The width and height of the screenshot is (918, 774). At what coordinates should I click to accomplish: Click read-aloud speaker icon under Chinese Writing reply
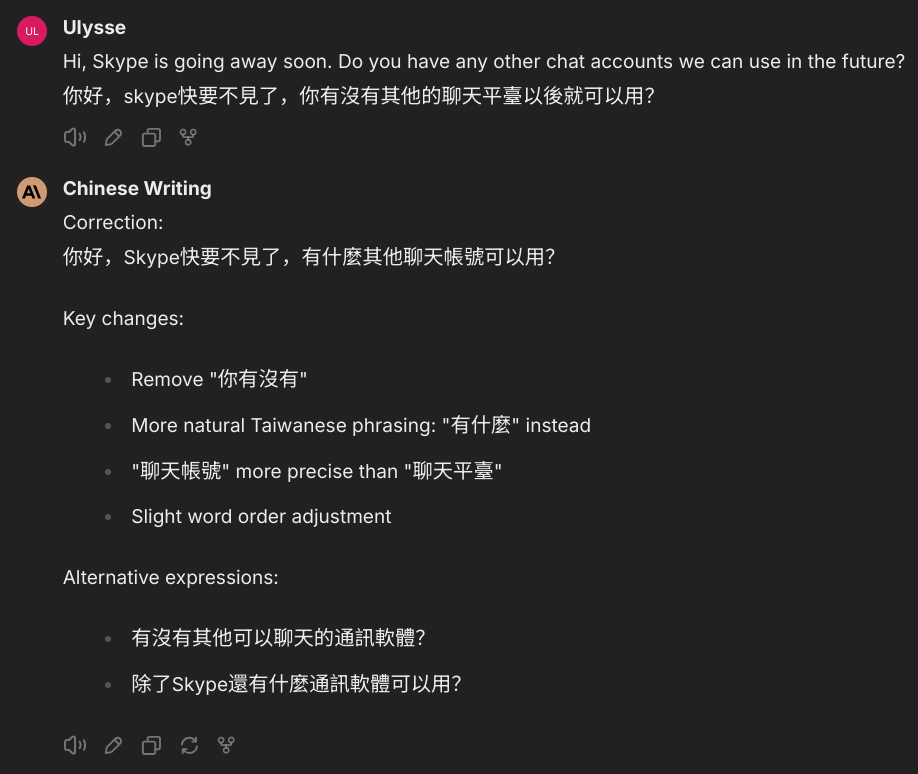point(74,745)
